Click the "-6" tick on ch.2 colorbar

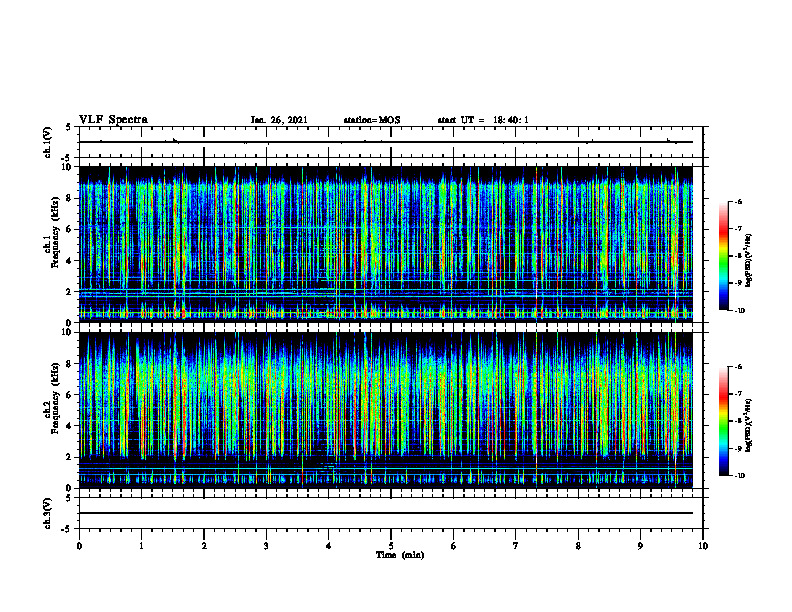(738, 367)
